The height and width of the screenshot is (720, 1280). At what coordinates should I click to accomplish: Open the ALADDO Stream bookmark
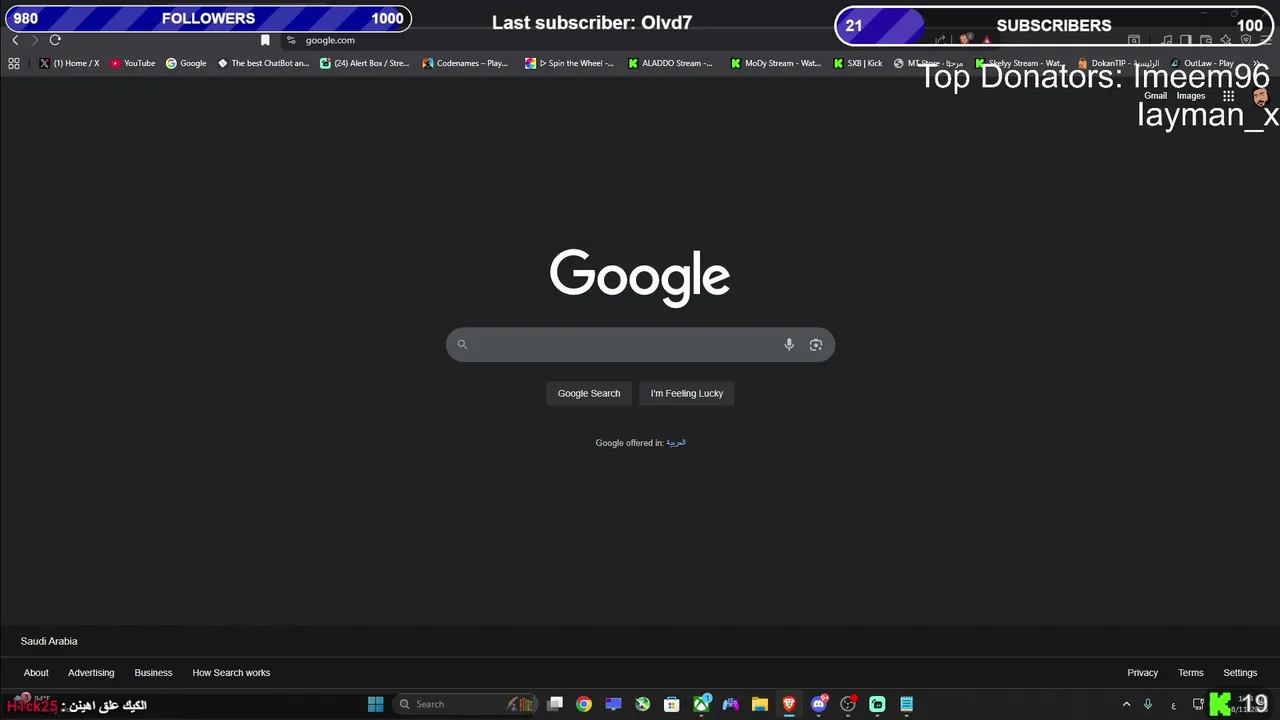pyautogui.click(x=671, y=63)
